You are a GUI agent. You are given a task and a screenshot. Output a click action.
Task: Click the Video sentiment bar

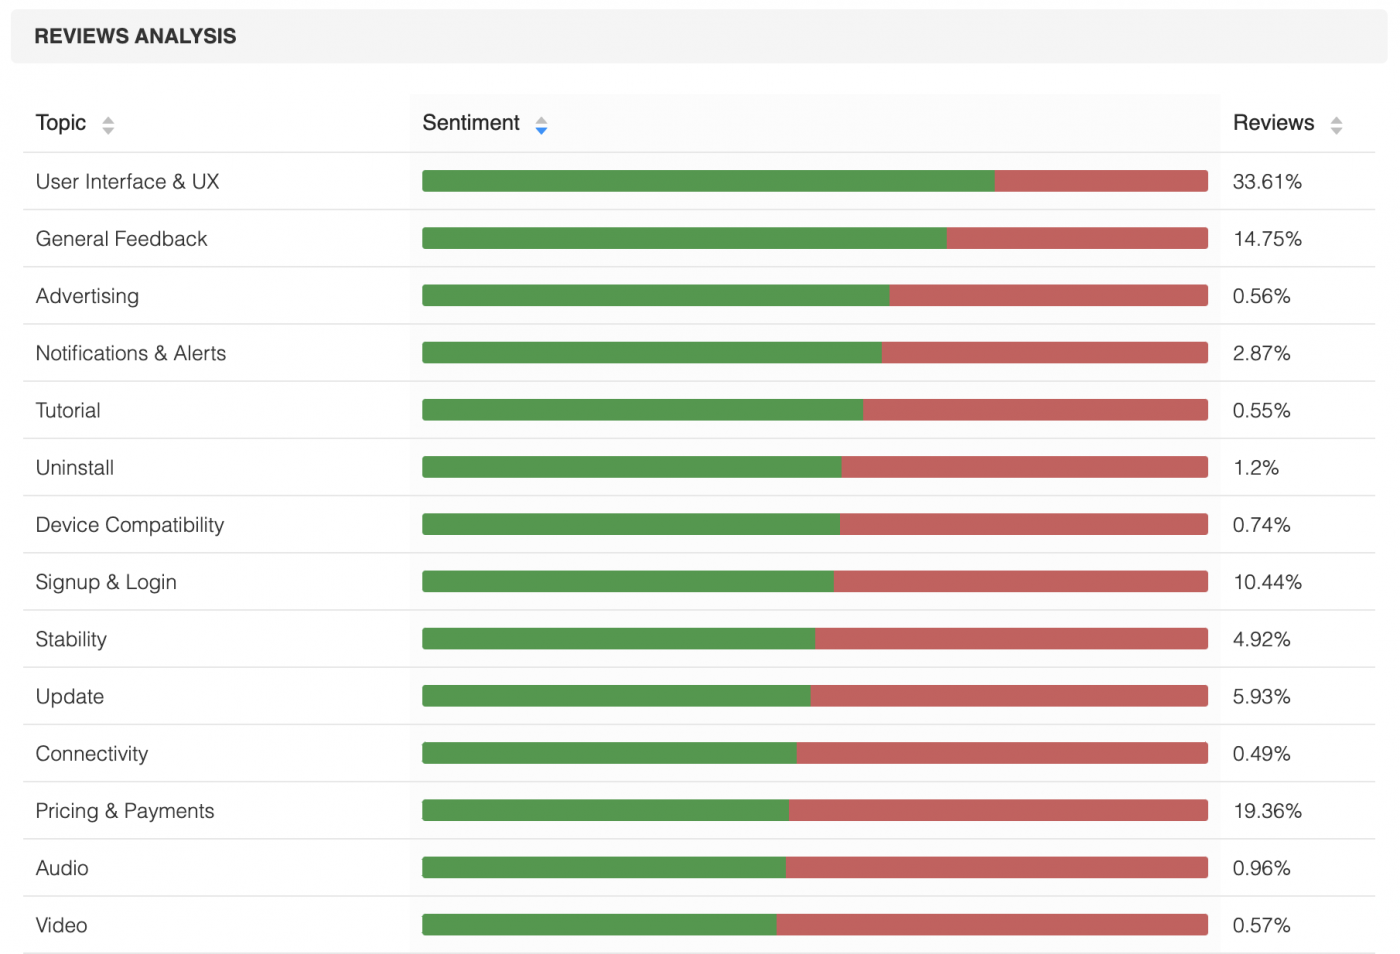(x=814, y=924)
